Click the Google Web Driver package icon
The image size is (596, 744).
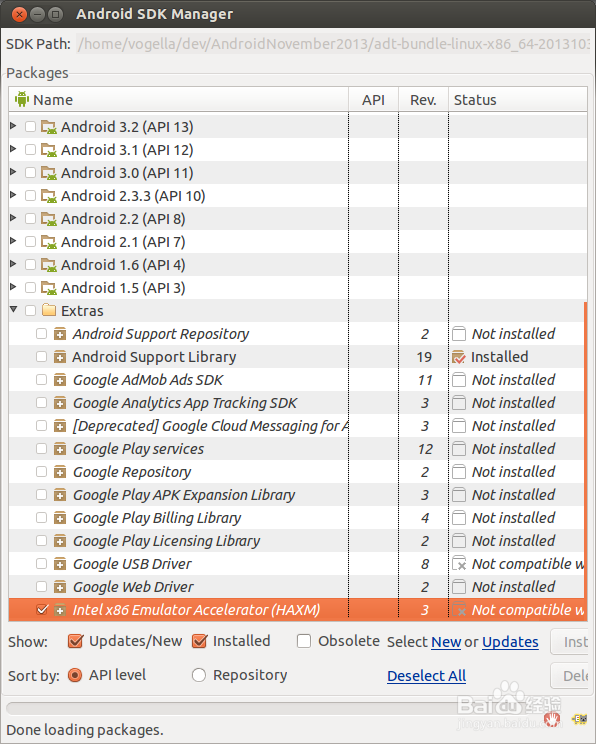click(60, 587)
